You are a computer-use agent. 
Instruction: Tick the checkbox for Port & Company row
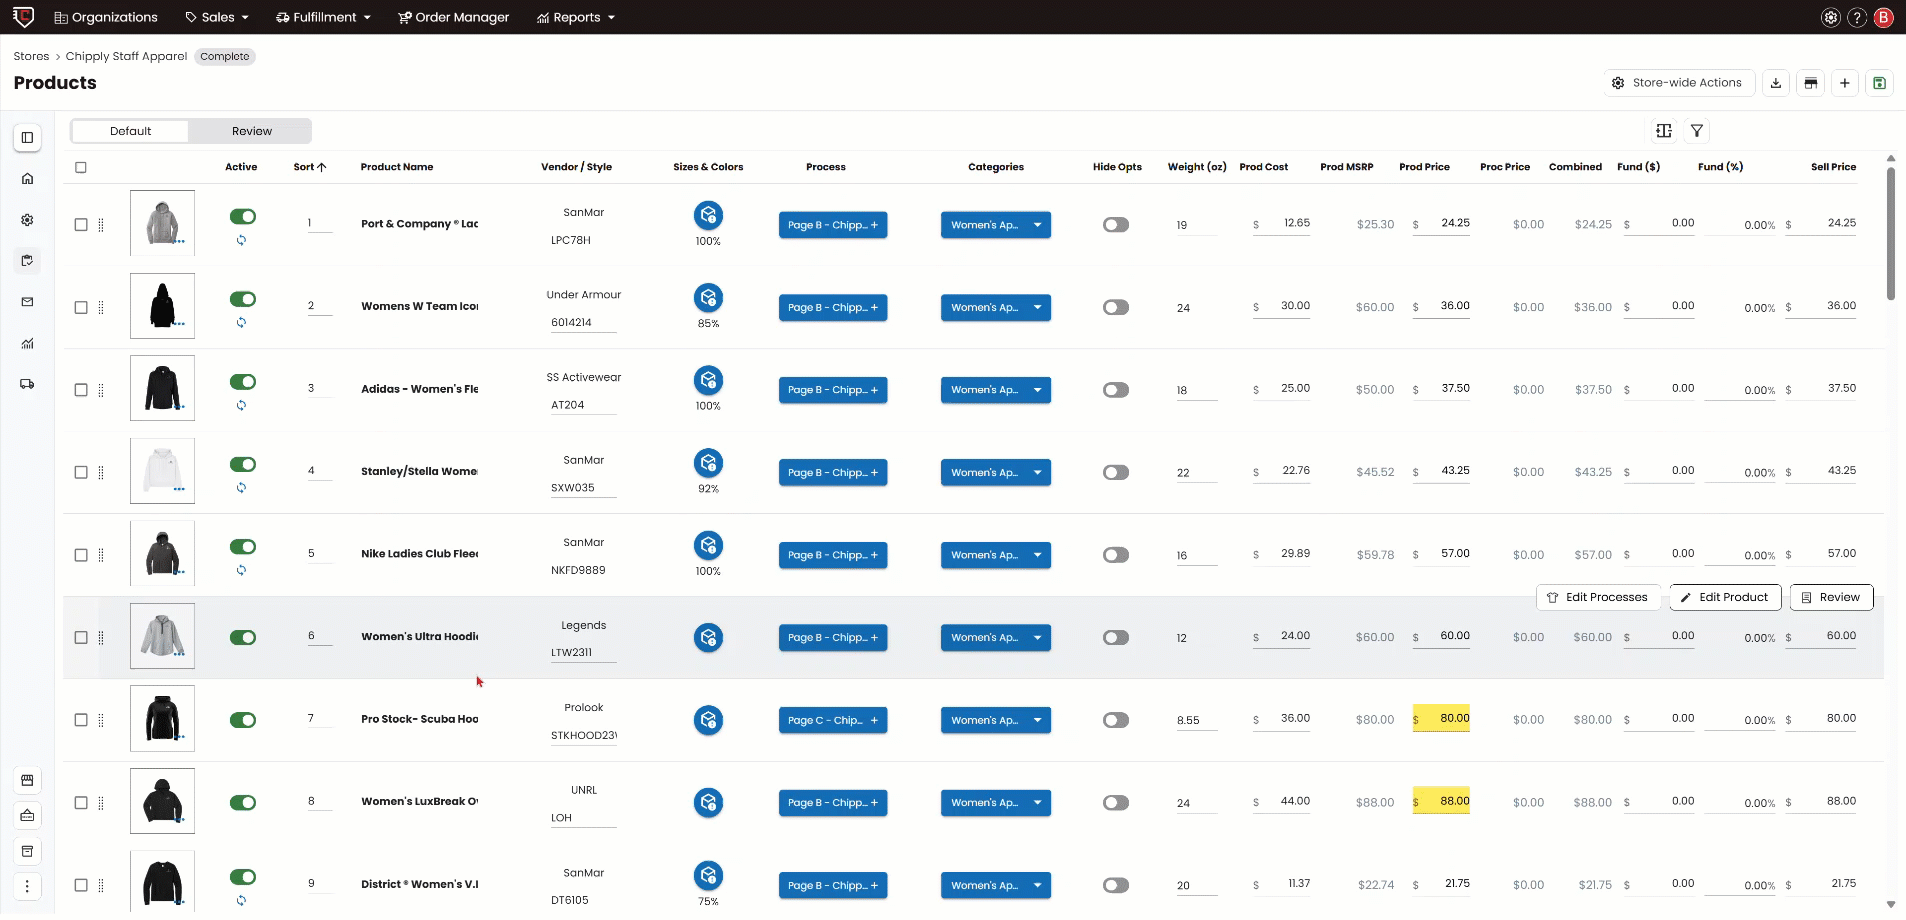point(81,225)
